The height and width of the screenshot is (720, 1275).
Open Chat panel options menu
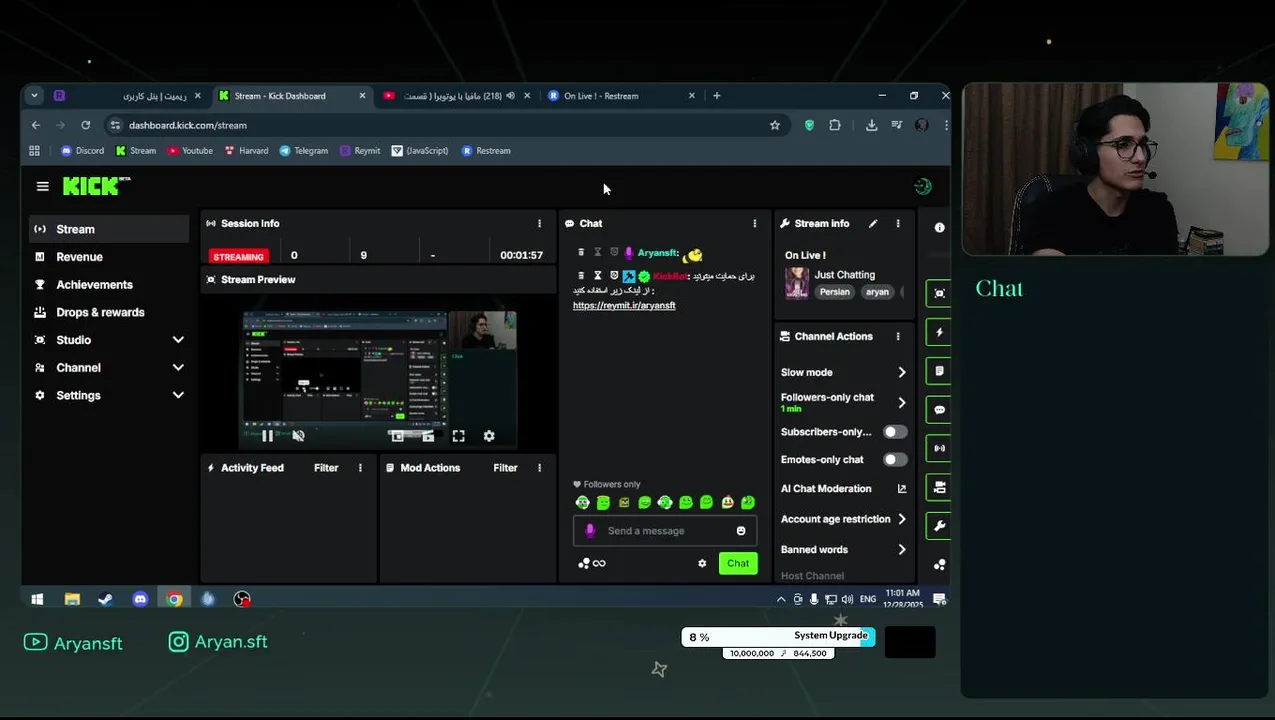pyautogui.click(x=755, y=224)
